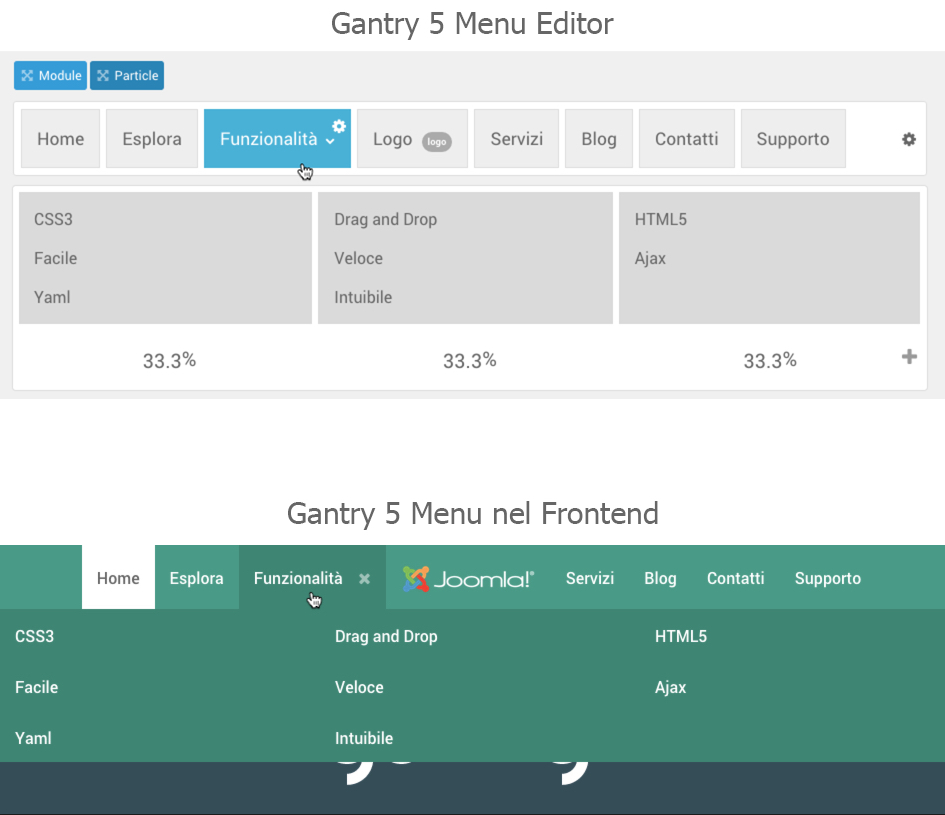
Task: Open Facile in the frontend dropdown
Action: pos(36,687)
